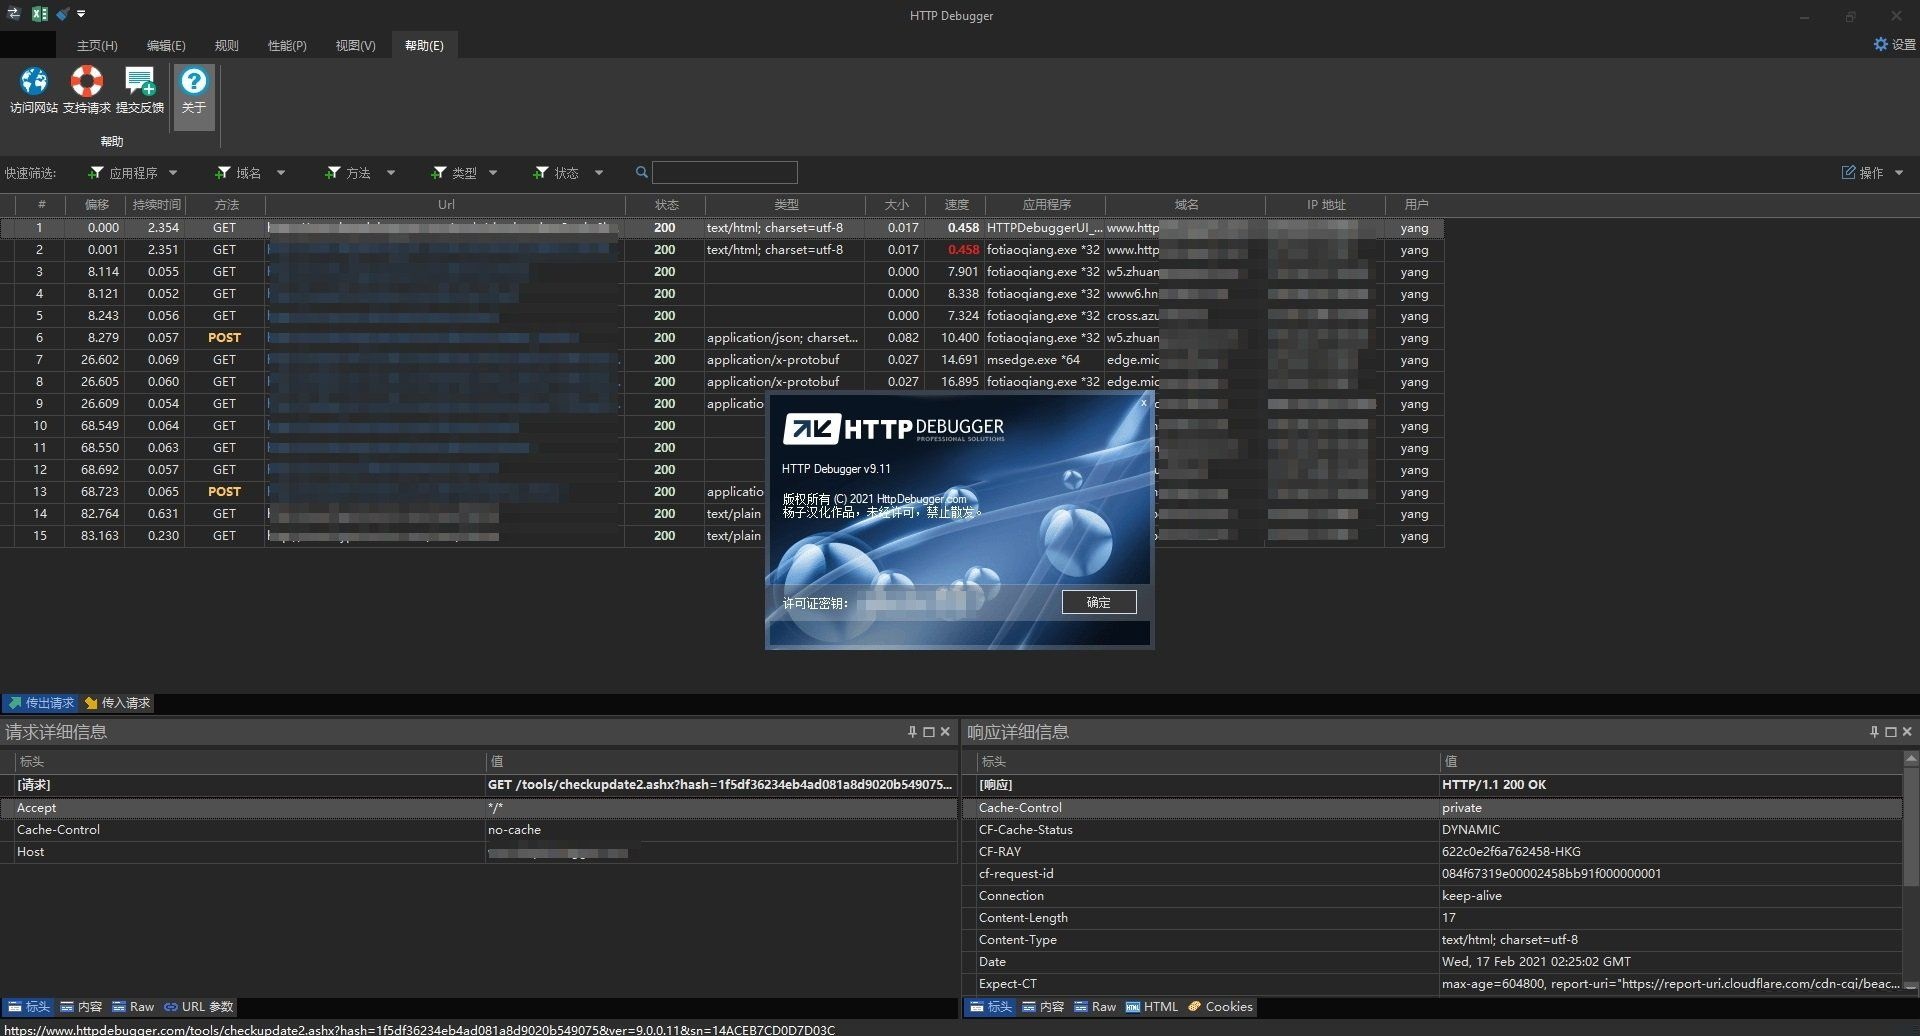Pin the Request Details (请求详细信息) panel
Screen dimensions: 1920x1036
pyautogui.click(x=912, y=732)
